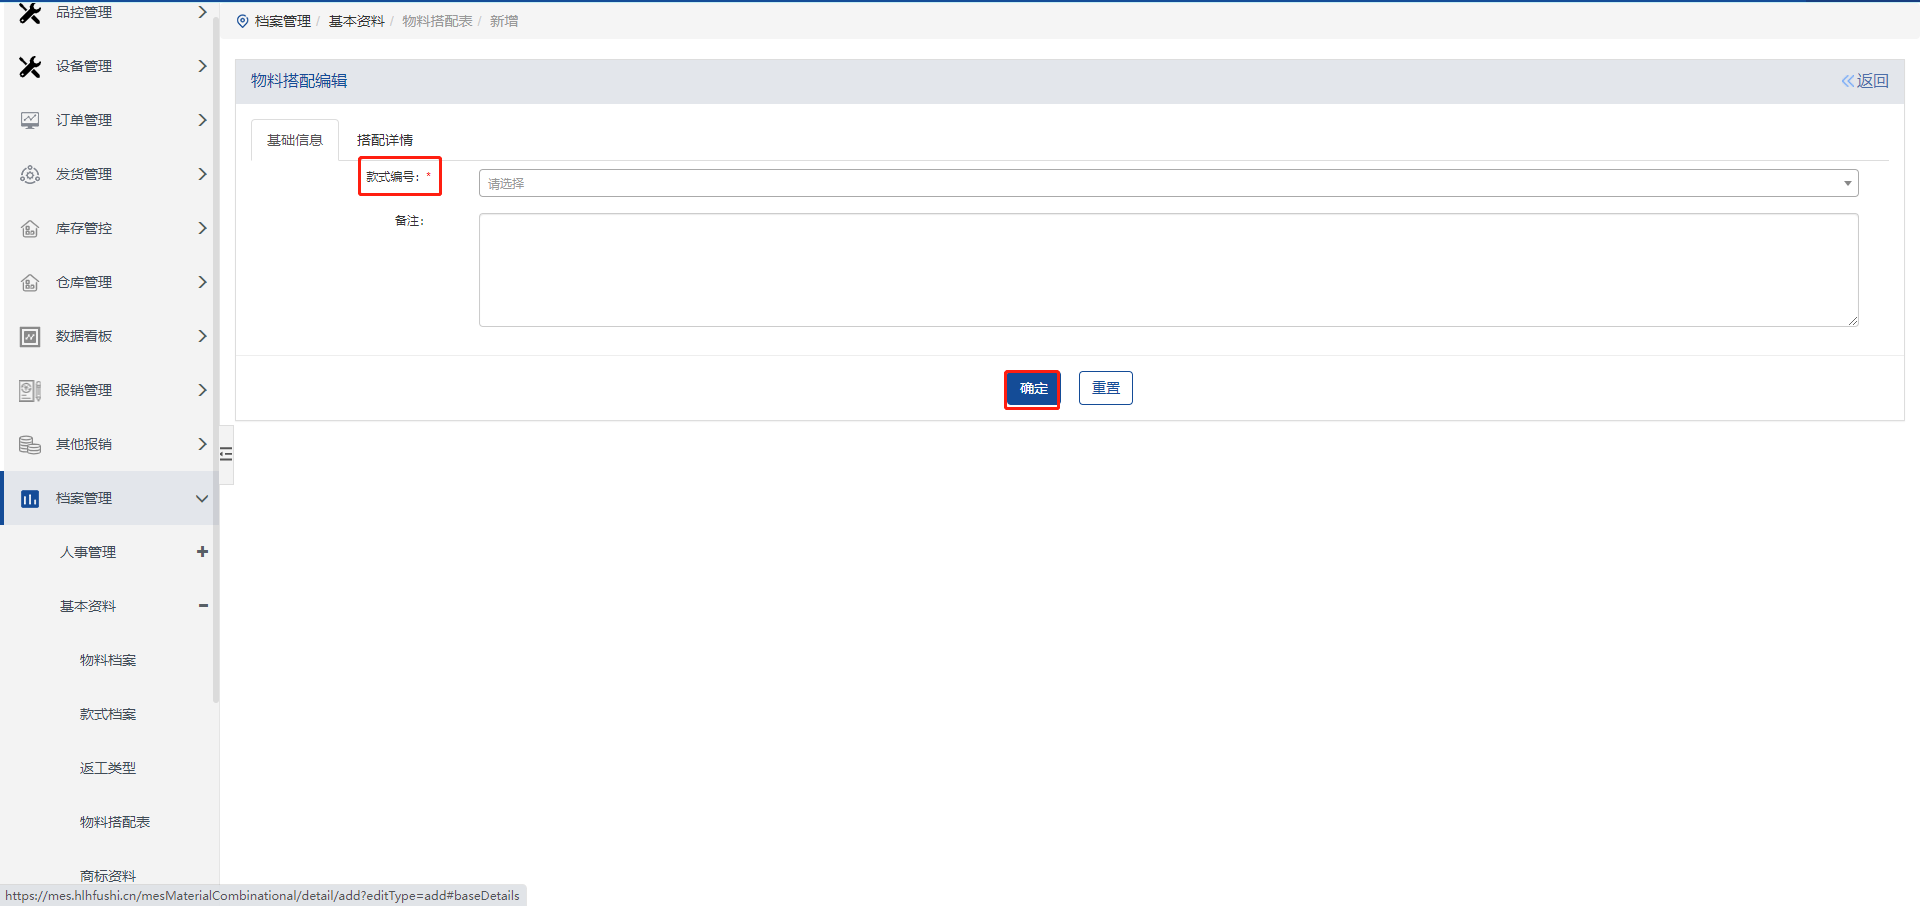This screenshot has height=906, width=1920.
Task: Collapse 基本资料 with the minus sign
Action: tap(203, 606)
